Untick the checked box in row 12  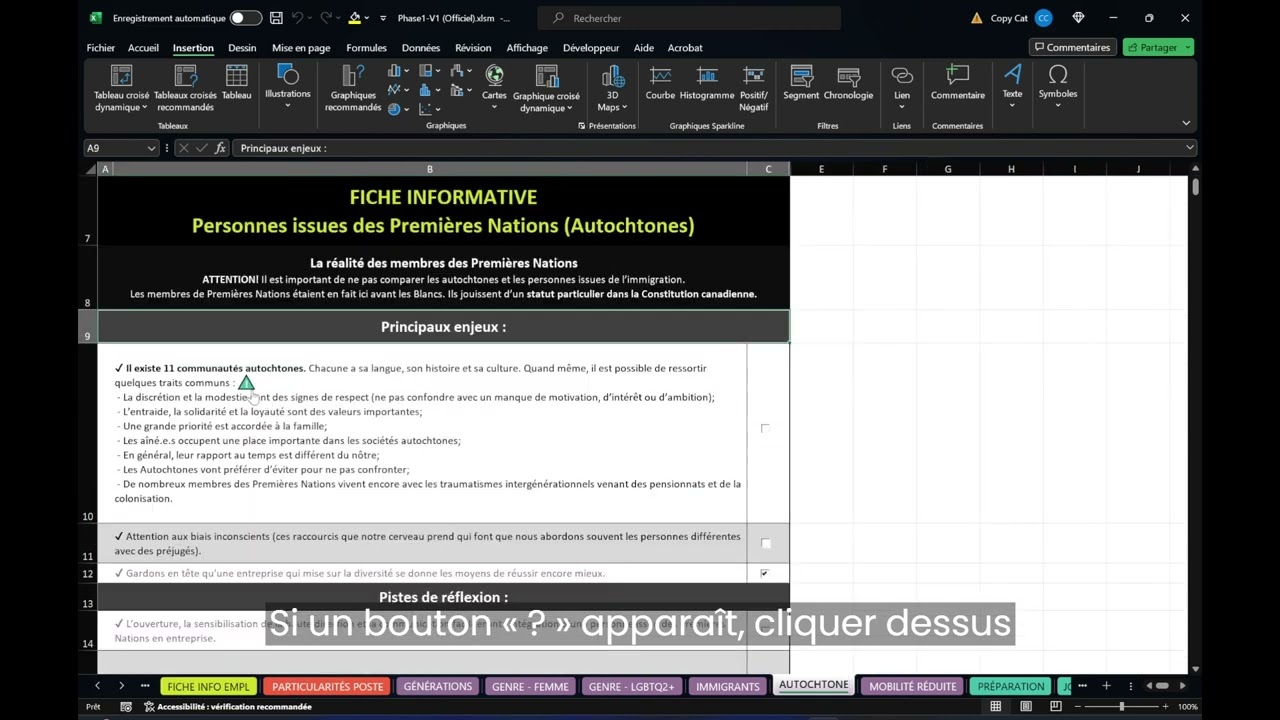click(x=765, y=573)
